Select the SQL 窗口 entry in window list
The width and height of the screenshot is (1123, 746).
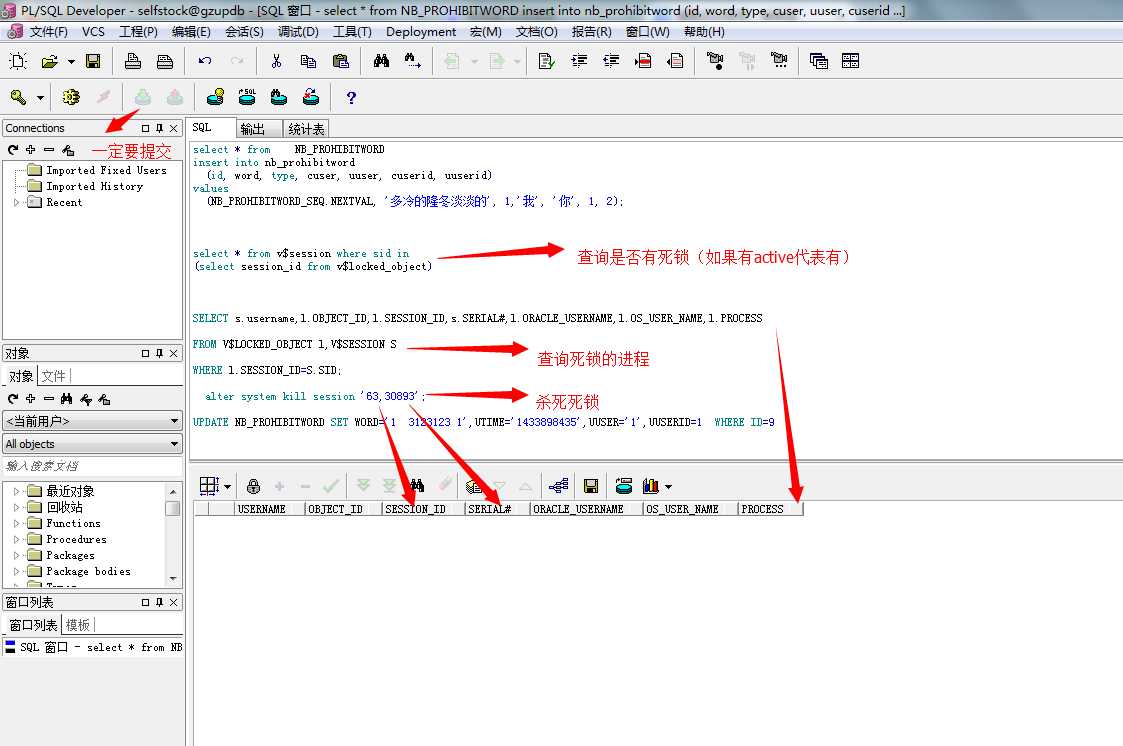93,647
